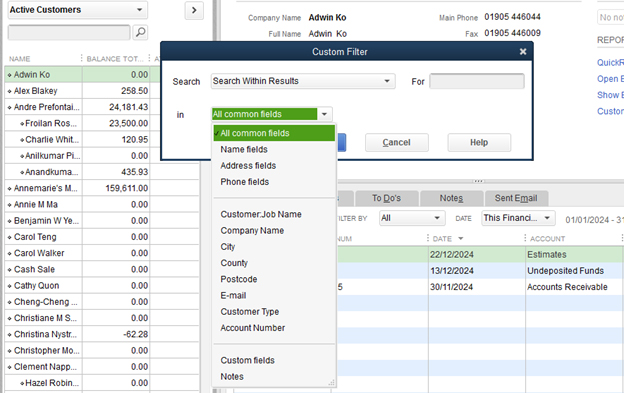Click the 'in' field dropdown arrow
624x393 pixels.
[x=325, y=114]
